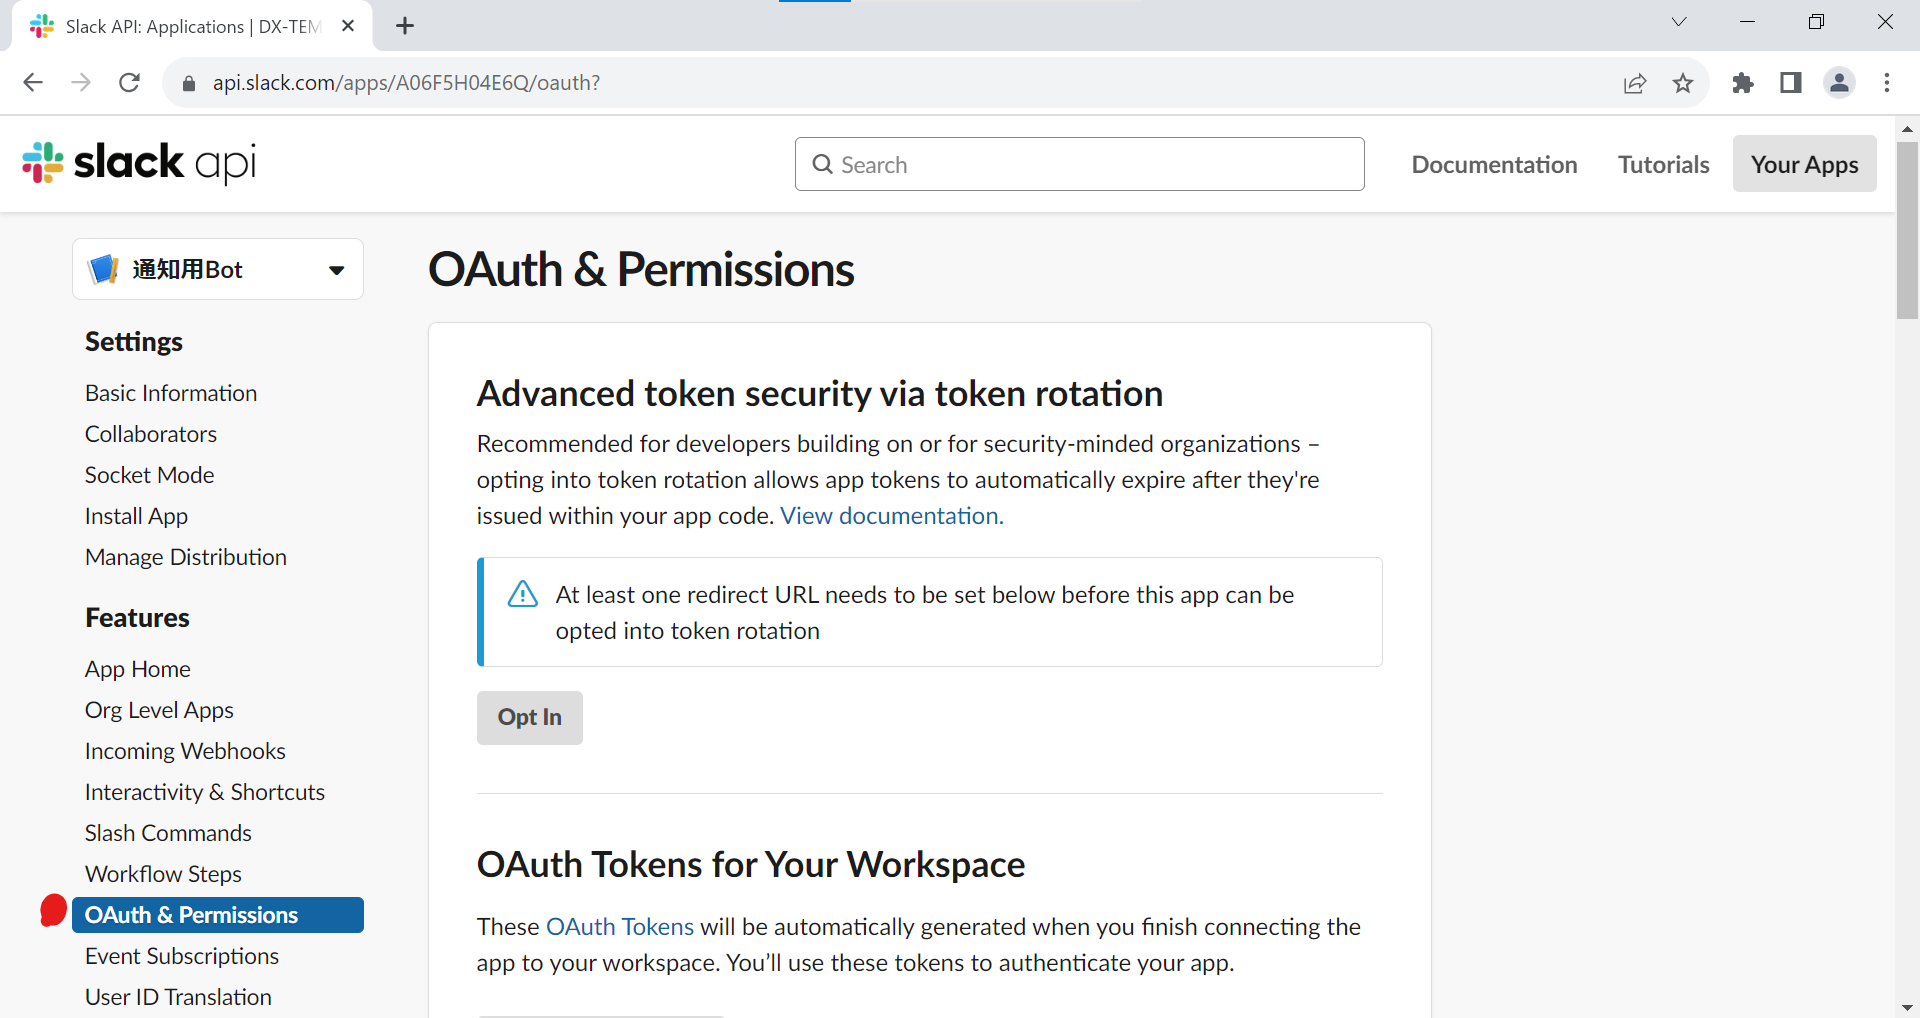Open the browser extensions puzzle icon
The height and width of the screenshot is (1018, 1920).
point(1743,83)
